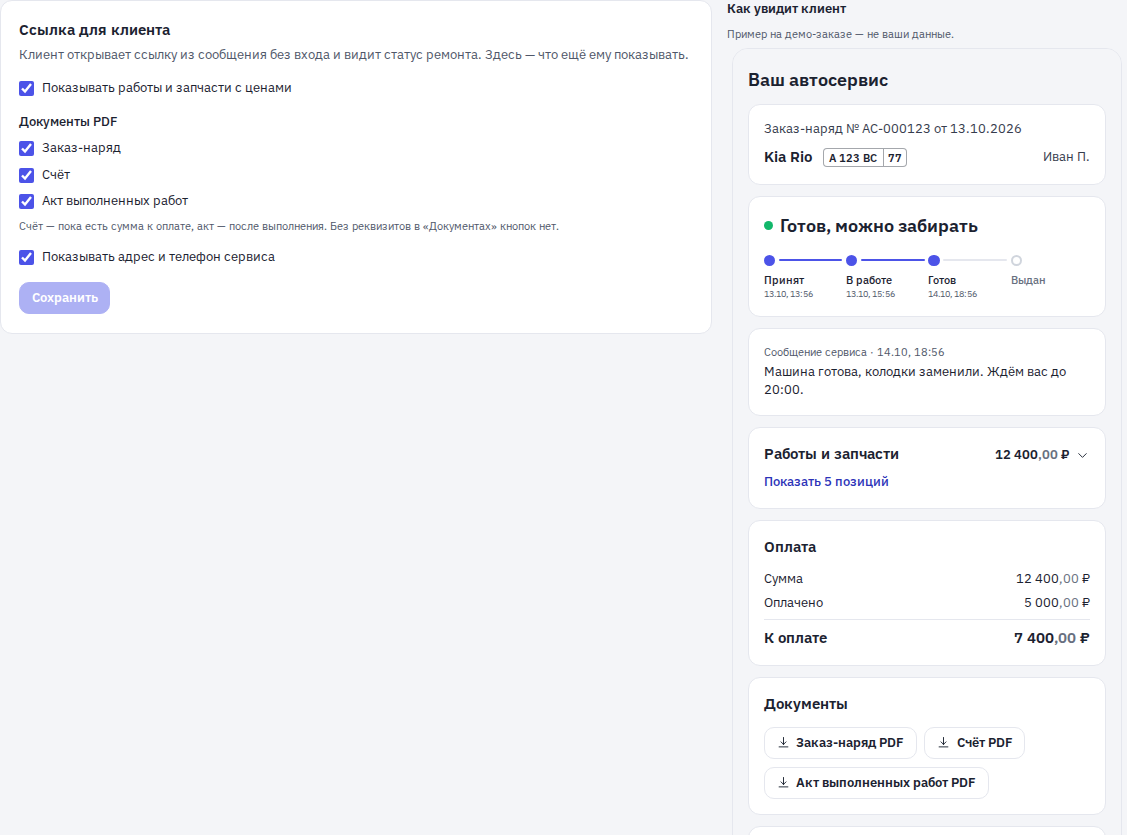Click the К оплате amount 7 400,00 ₽
Image resolution: width=1127 pixels, height=835 pixels.
pos(1052,638)
